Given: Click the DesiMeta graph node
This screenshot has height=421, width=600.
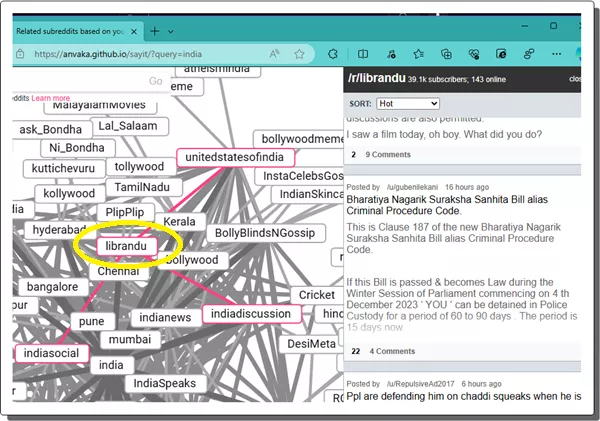Looking at the screenshot, I should point(311,344).
